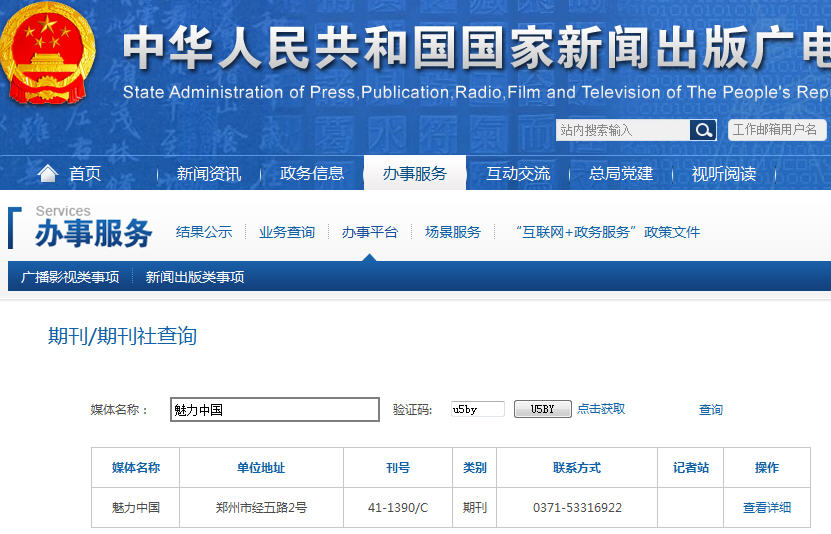
Task: Click the 期刊/期刊社查询 heading
Action: tap(122, 336)
